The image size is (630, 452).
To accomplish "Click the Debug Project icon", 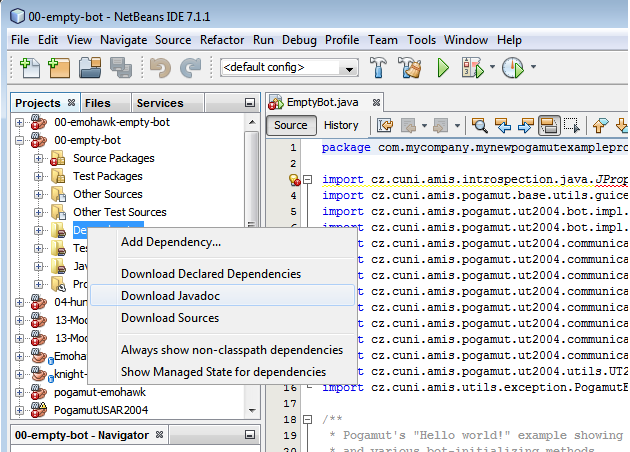I will click(473, 67).
